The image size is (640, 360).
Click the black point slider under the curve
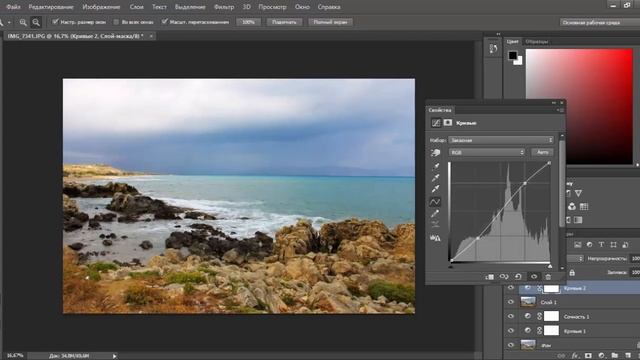451,267
